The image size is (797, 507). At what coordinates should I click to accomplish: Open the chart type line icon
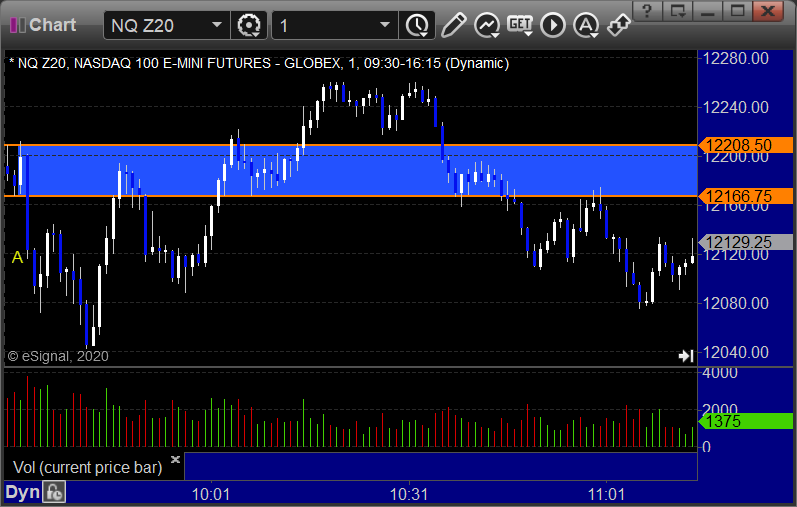(486, 25)
